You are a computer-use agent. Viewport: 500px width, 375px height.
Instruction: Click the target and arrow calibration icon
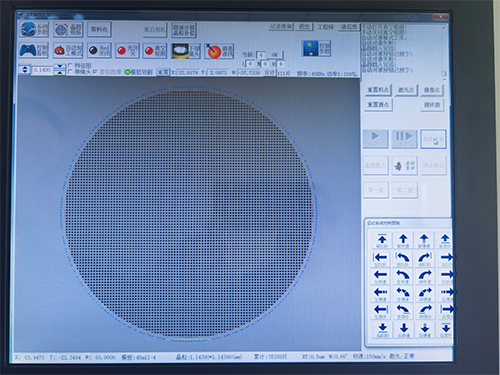pyautogui.click(x=219, y=51)
